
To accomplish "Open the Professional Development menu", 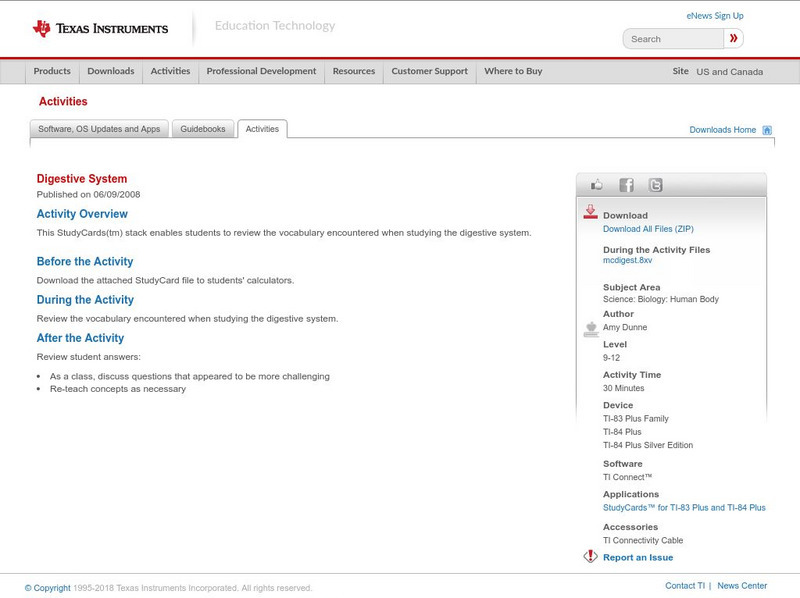I will [259, 71].
